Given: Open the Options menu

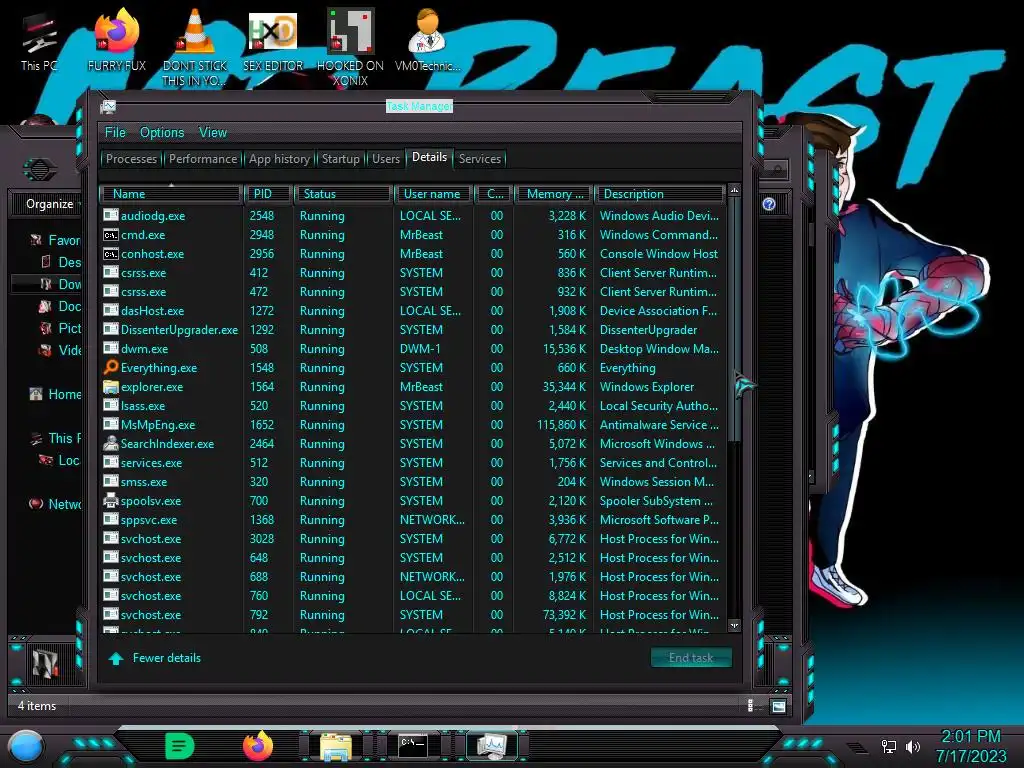Looking at the screenshot, I should pyautogui.click(x=162, y=133).
